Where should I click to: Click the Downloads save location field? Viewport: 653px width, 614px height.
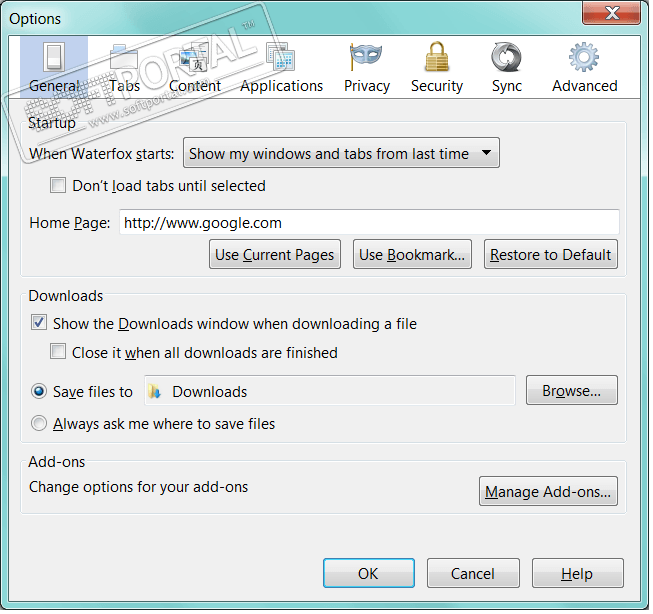click(331, 392)
